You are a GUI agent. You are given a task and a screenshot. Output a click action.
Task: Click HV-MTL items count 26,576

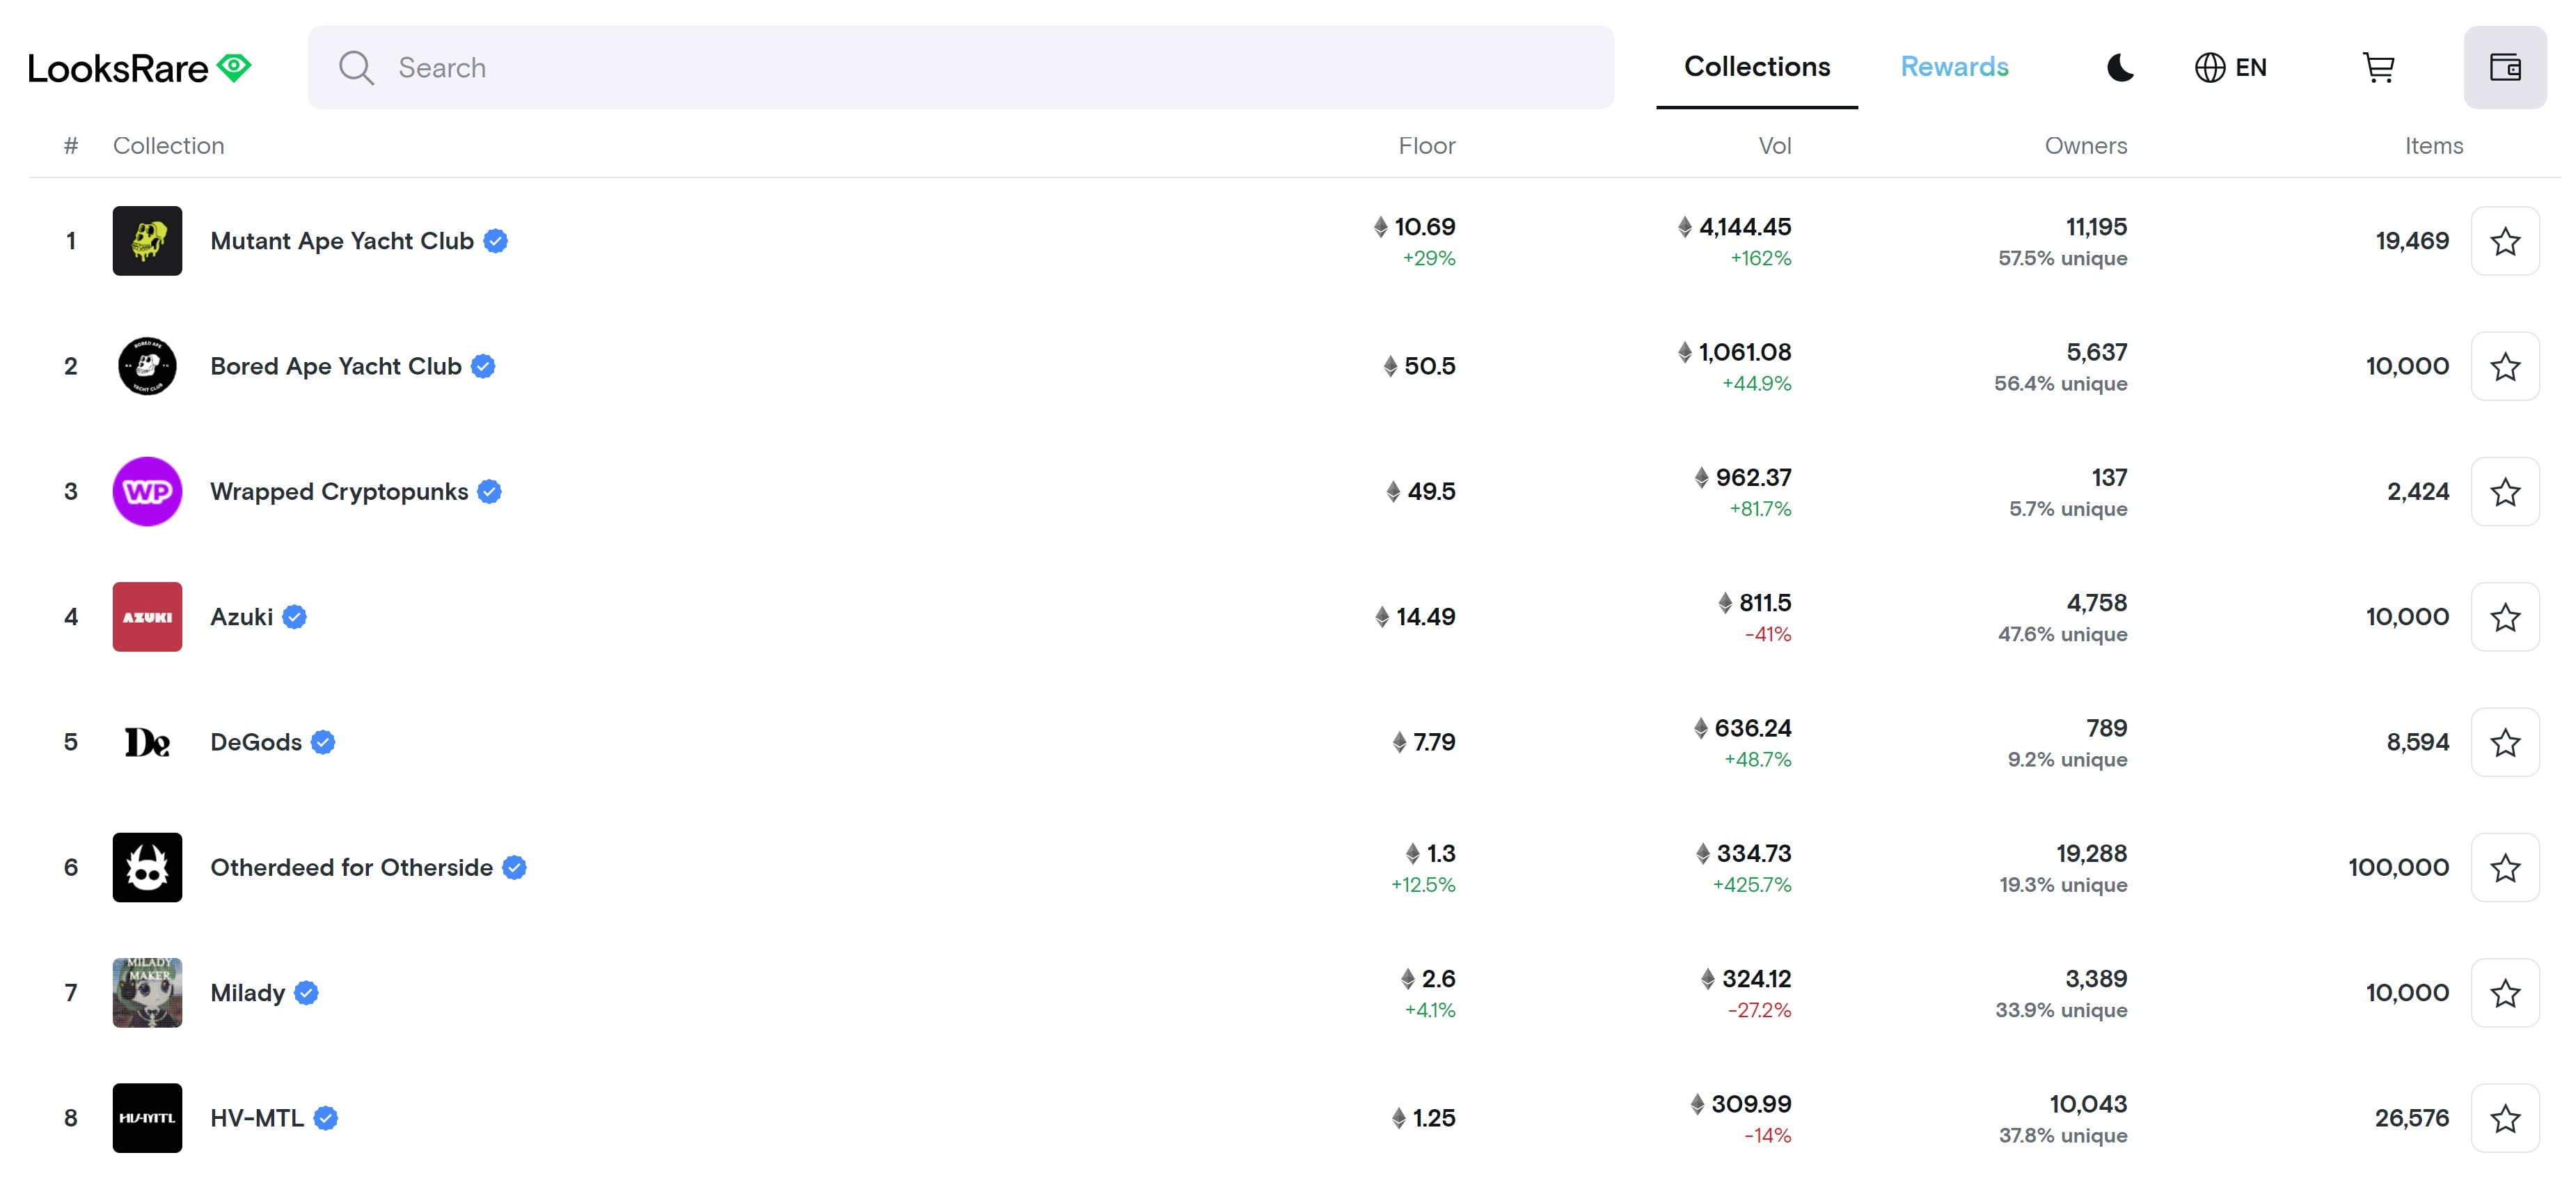(x=2411, y=1118)
